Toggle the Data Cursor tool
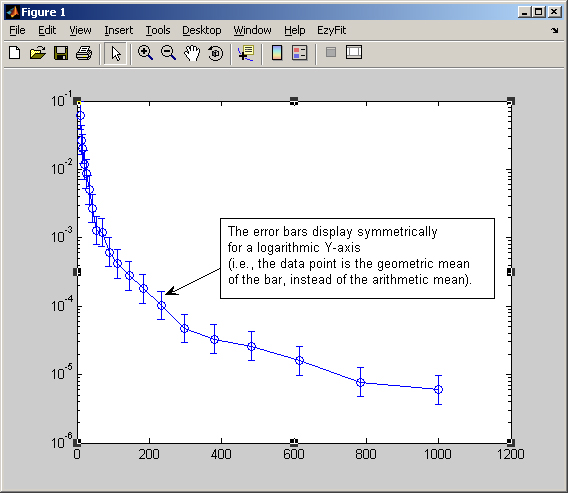 [x=246, y=53]
